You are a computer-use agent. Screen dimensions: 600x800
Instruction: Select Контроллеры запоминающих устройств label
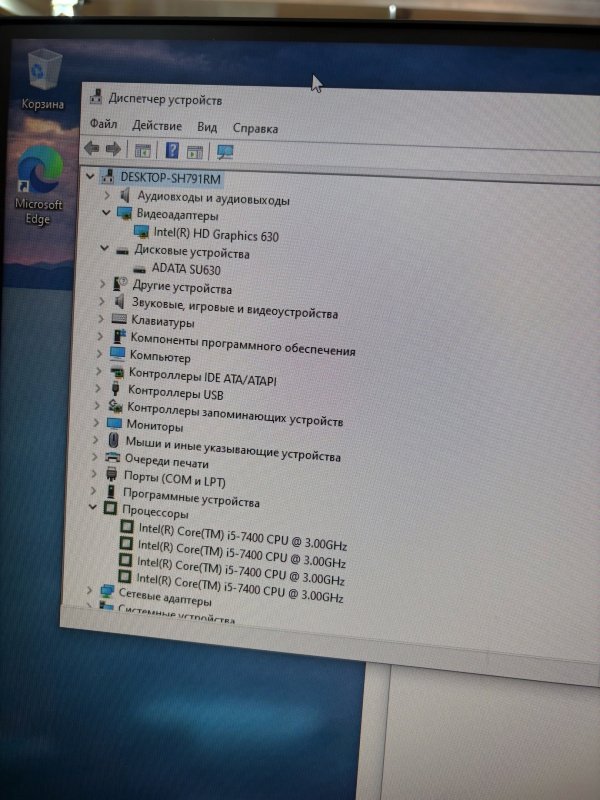pos(235,414)
